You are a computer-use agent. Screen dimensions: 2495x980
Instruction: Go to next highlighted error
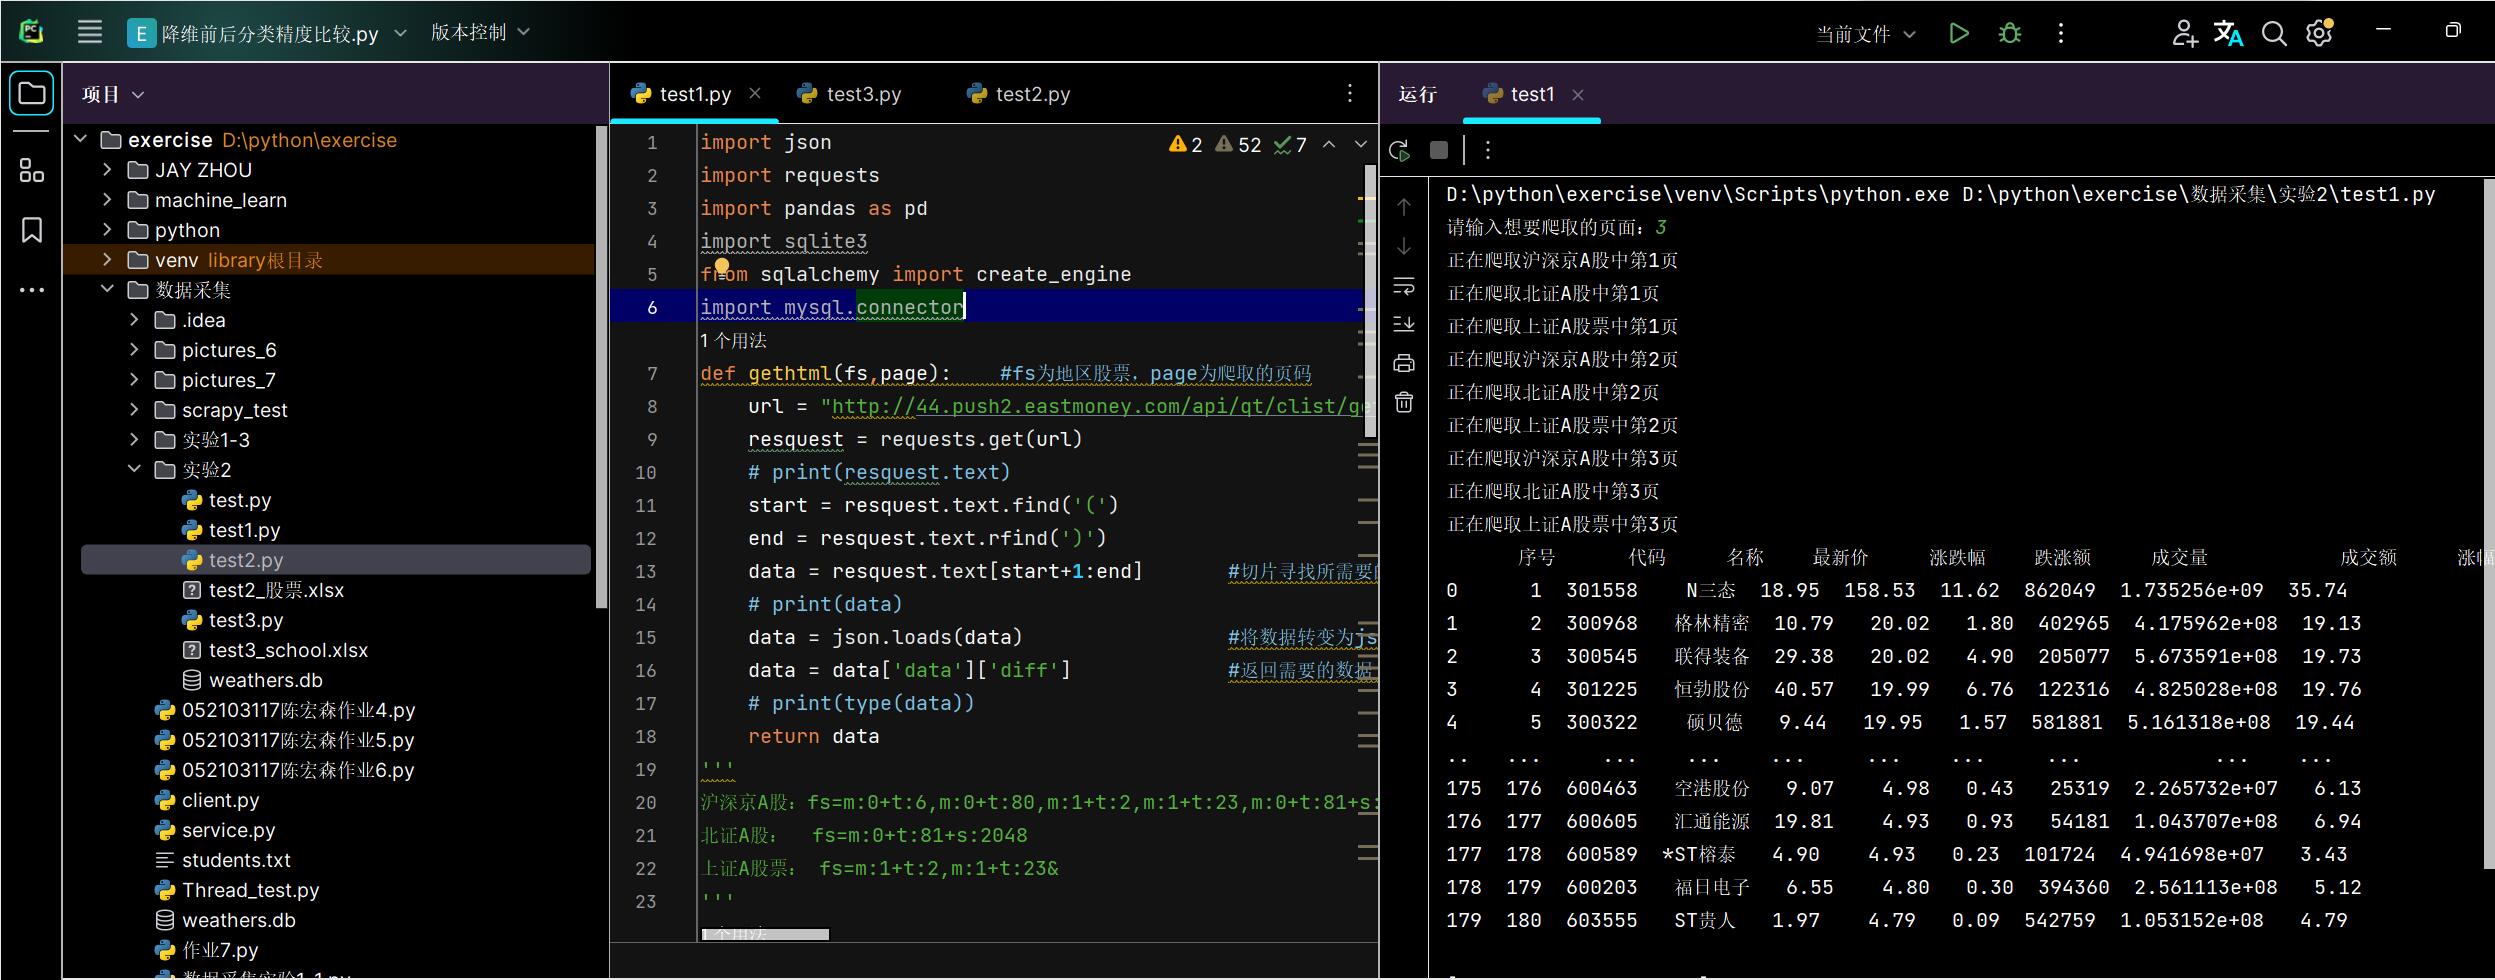(x=1361, y=145)
